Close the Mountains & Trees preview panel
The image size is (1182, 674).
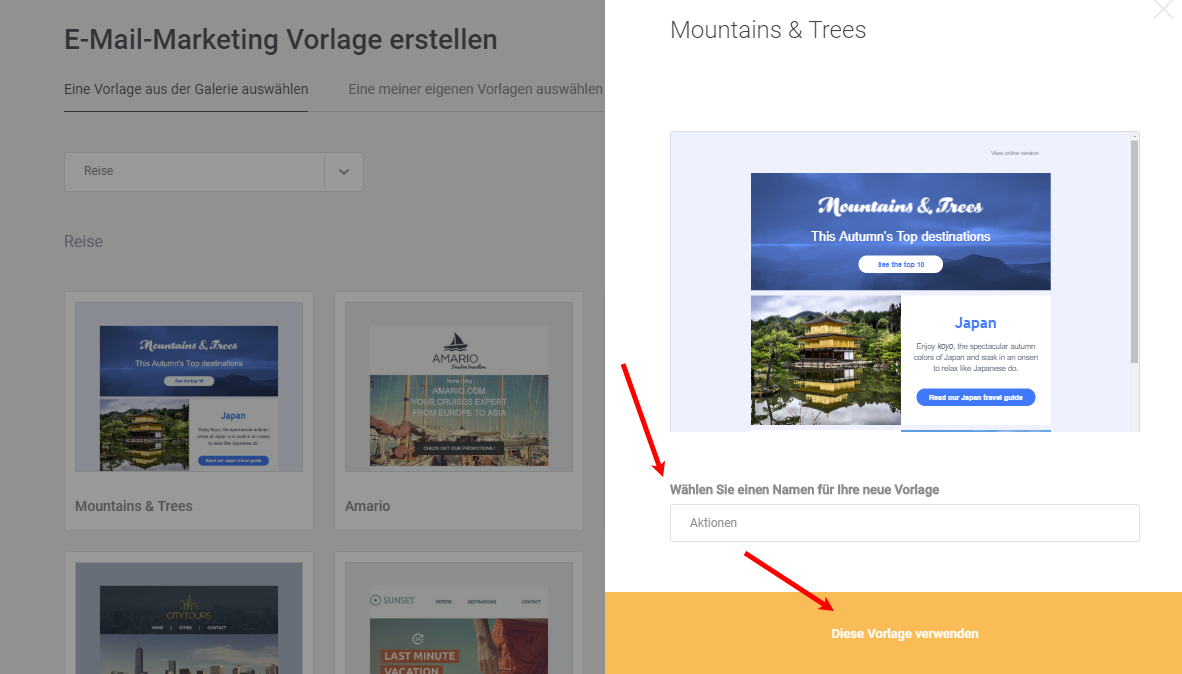(1163, 9)
